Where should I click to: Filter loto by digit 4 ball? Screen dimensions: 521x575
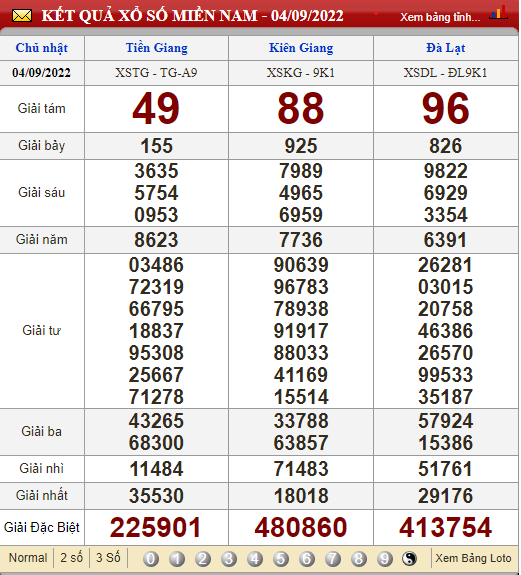click(x=255, y=559)
